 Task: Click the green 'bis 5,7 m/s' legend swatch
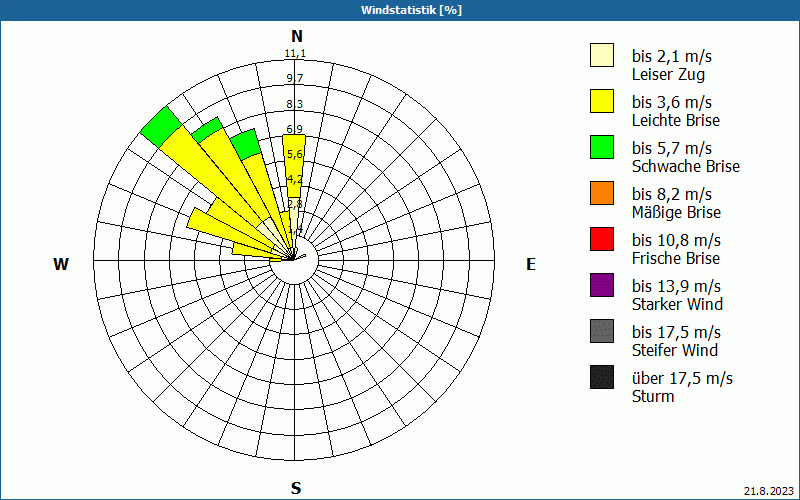click(602, 147)
